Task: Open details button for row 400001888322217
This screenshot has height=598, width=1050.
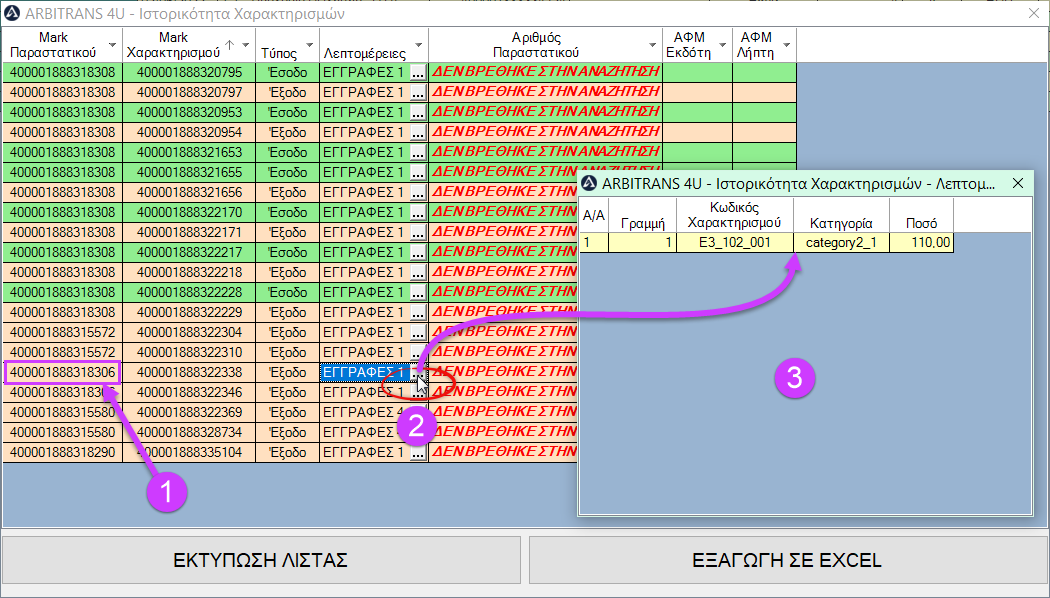Action: tap(418, 253)
